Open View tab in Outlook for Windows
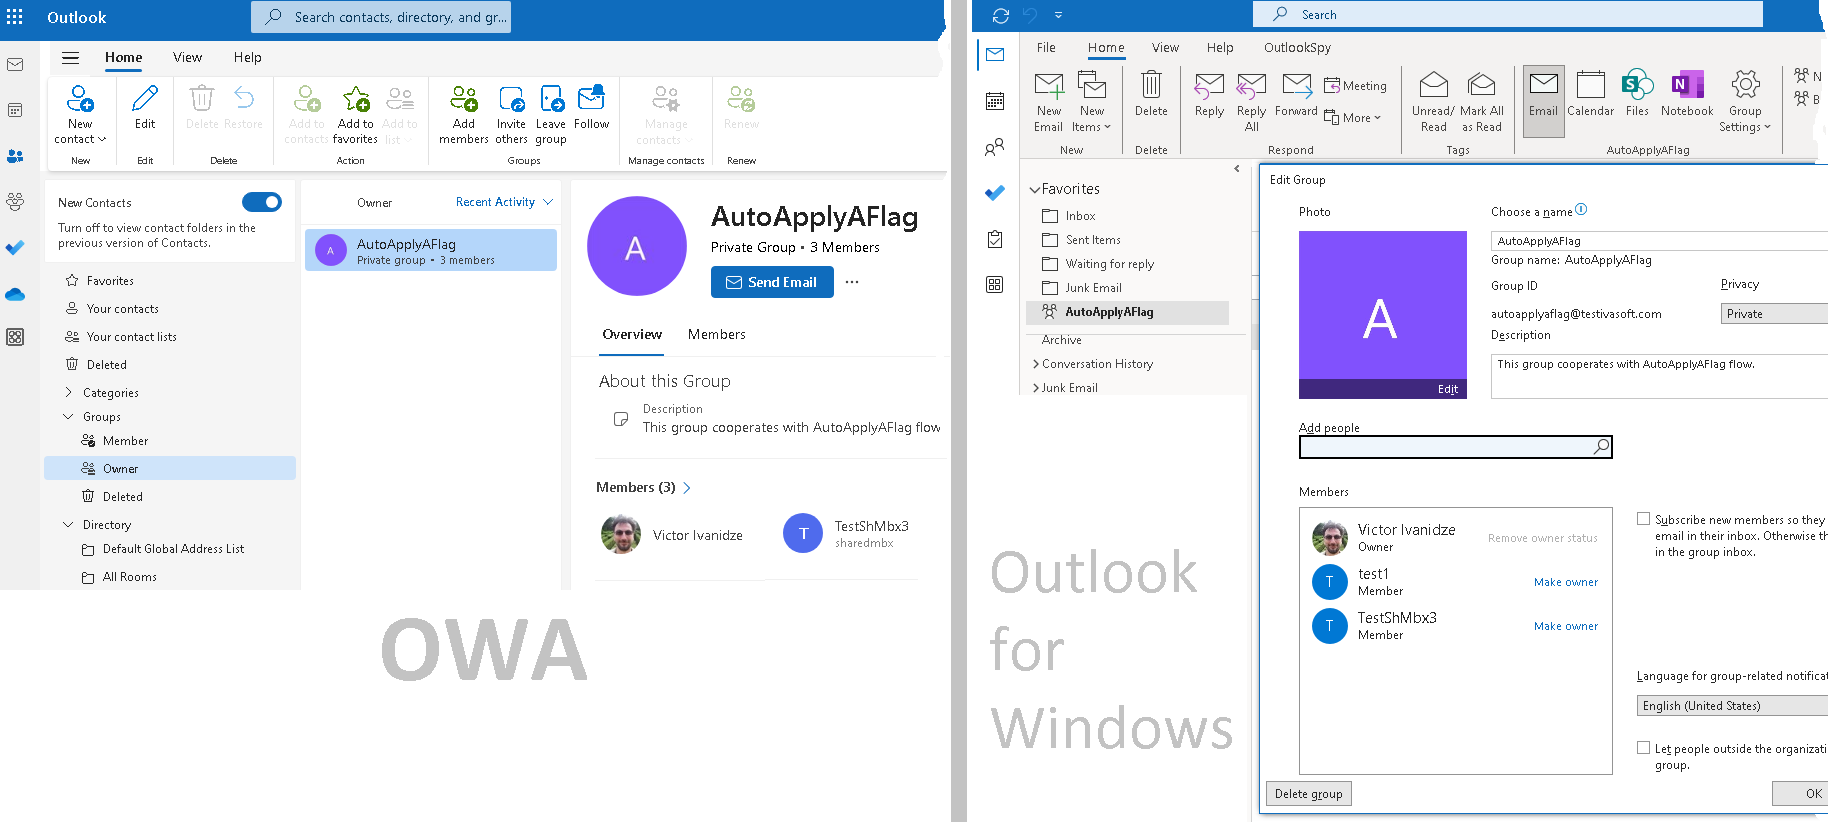The height and width of the screenshot is (822, 1828). (x=1165, y=48)
